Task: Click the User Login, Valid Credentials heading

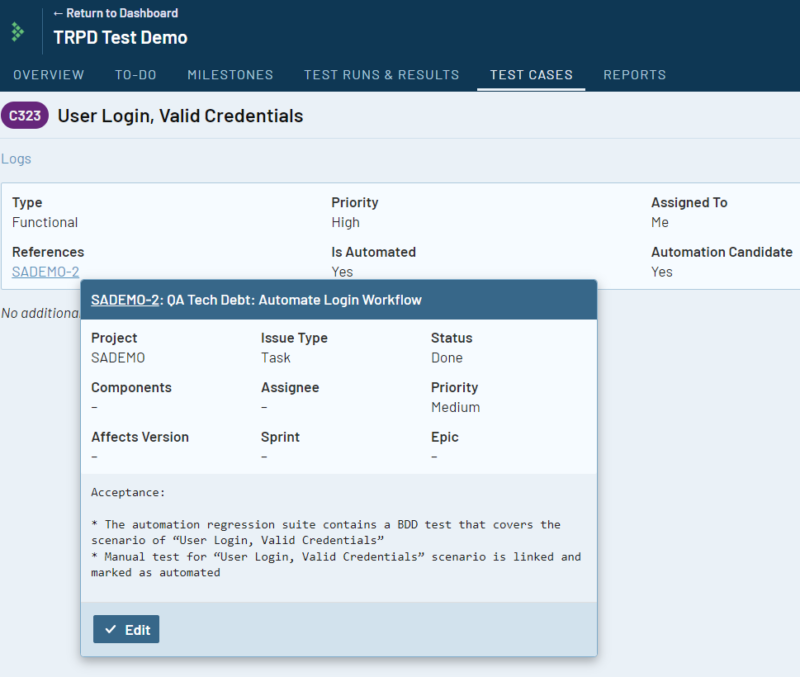Action: click(180, 116)
